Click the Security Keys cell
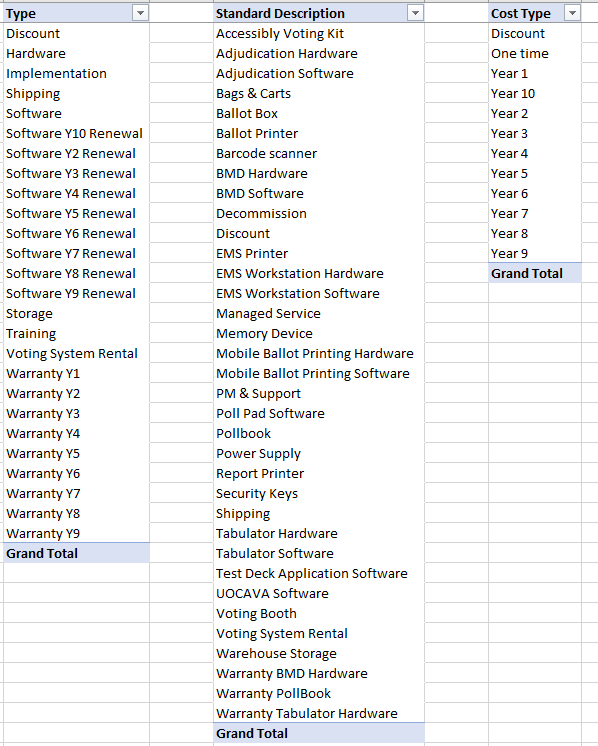The width and height of the screenshot is (598, 746). (x=319, y=493)
